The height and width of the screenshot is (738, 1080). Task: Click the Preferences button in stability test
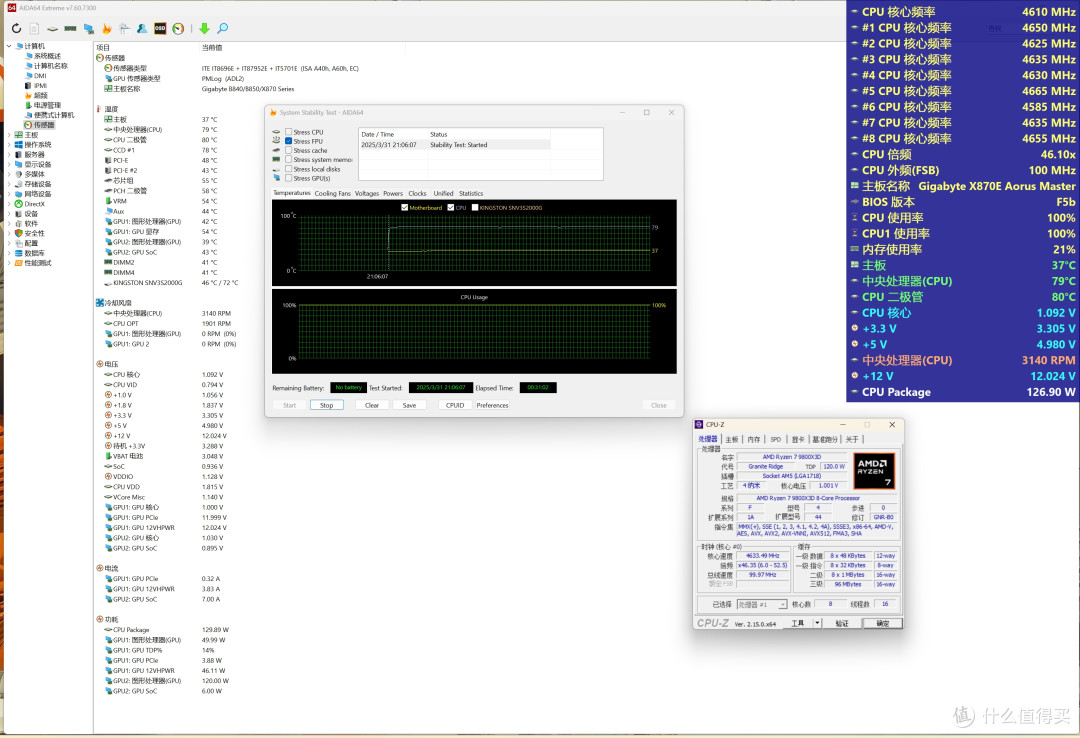pyautogui.click(x=492, y=405)
